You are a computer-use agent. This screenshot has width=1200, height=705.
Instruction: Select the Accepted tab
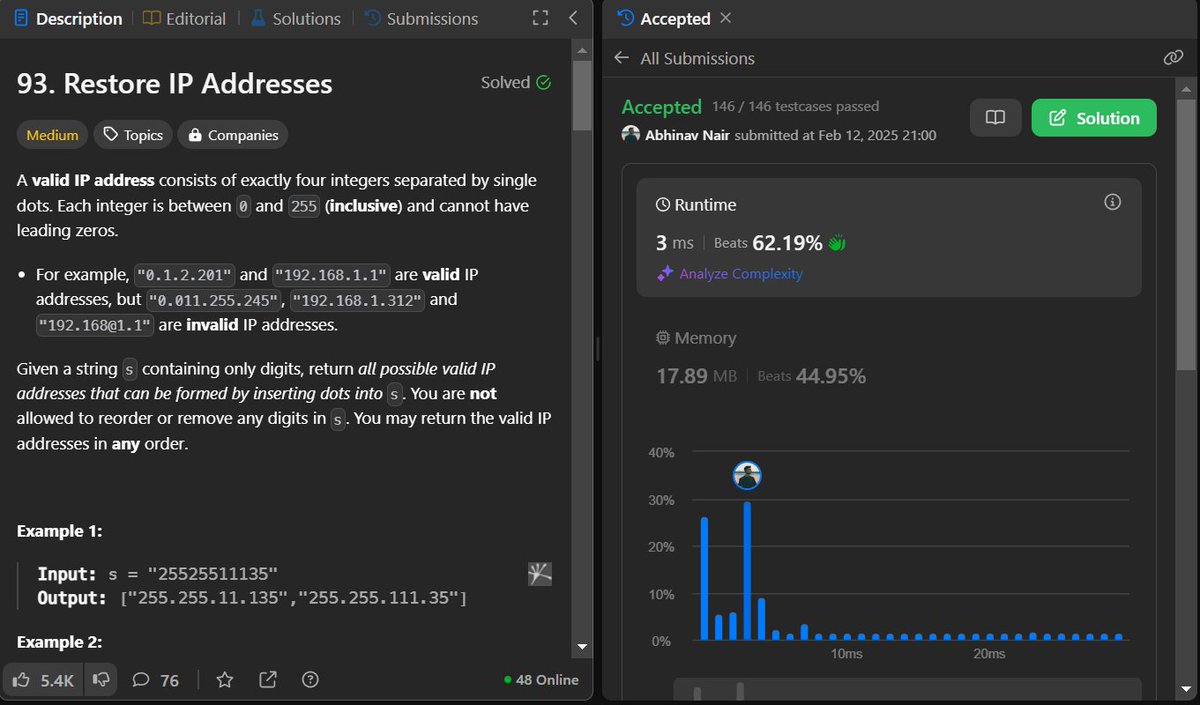[x=664, y=18]
